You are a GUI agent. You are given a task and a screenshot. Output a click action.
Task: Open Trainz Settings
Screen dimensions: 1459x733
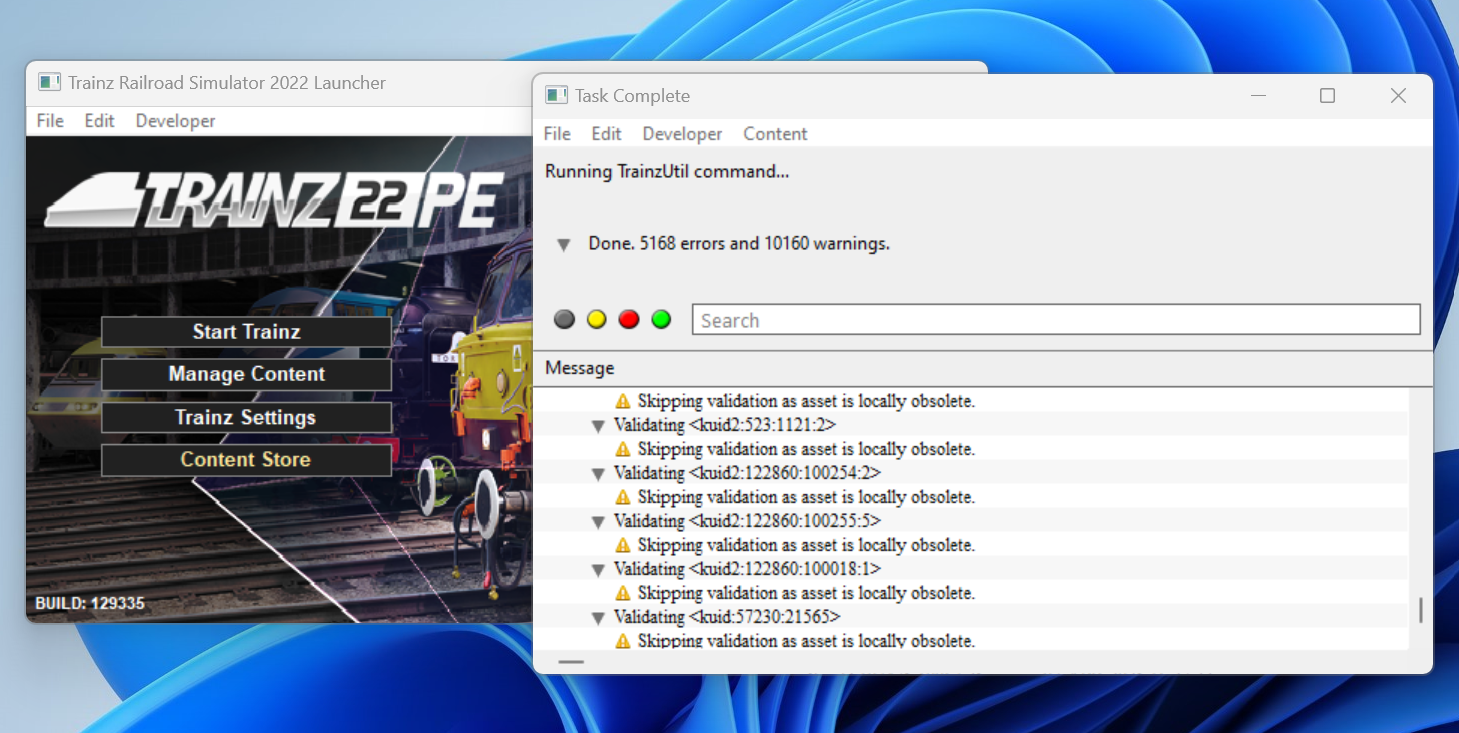click(246, 417)
